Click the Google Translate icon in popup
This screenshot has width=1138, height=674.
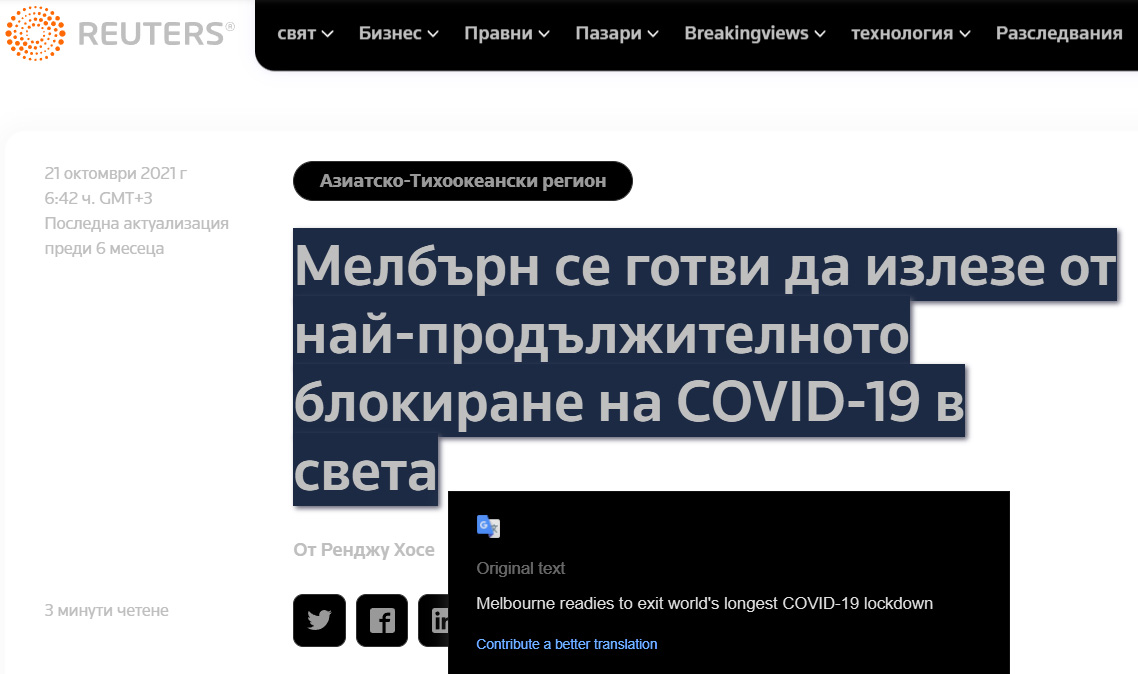pyautogui.click(x=488, y=527)
